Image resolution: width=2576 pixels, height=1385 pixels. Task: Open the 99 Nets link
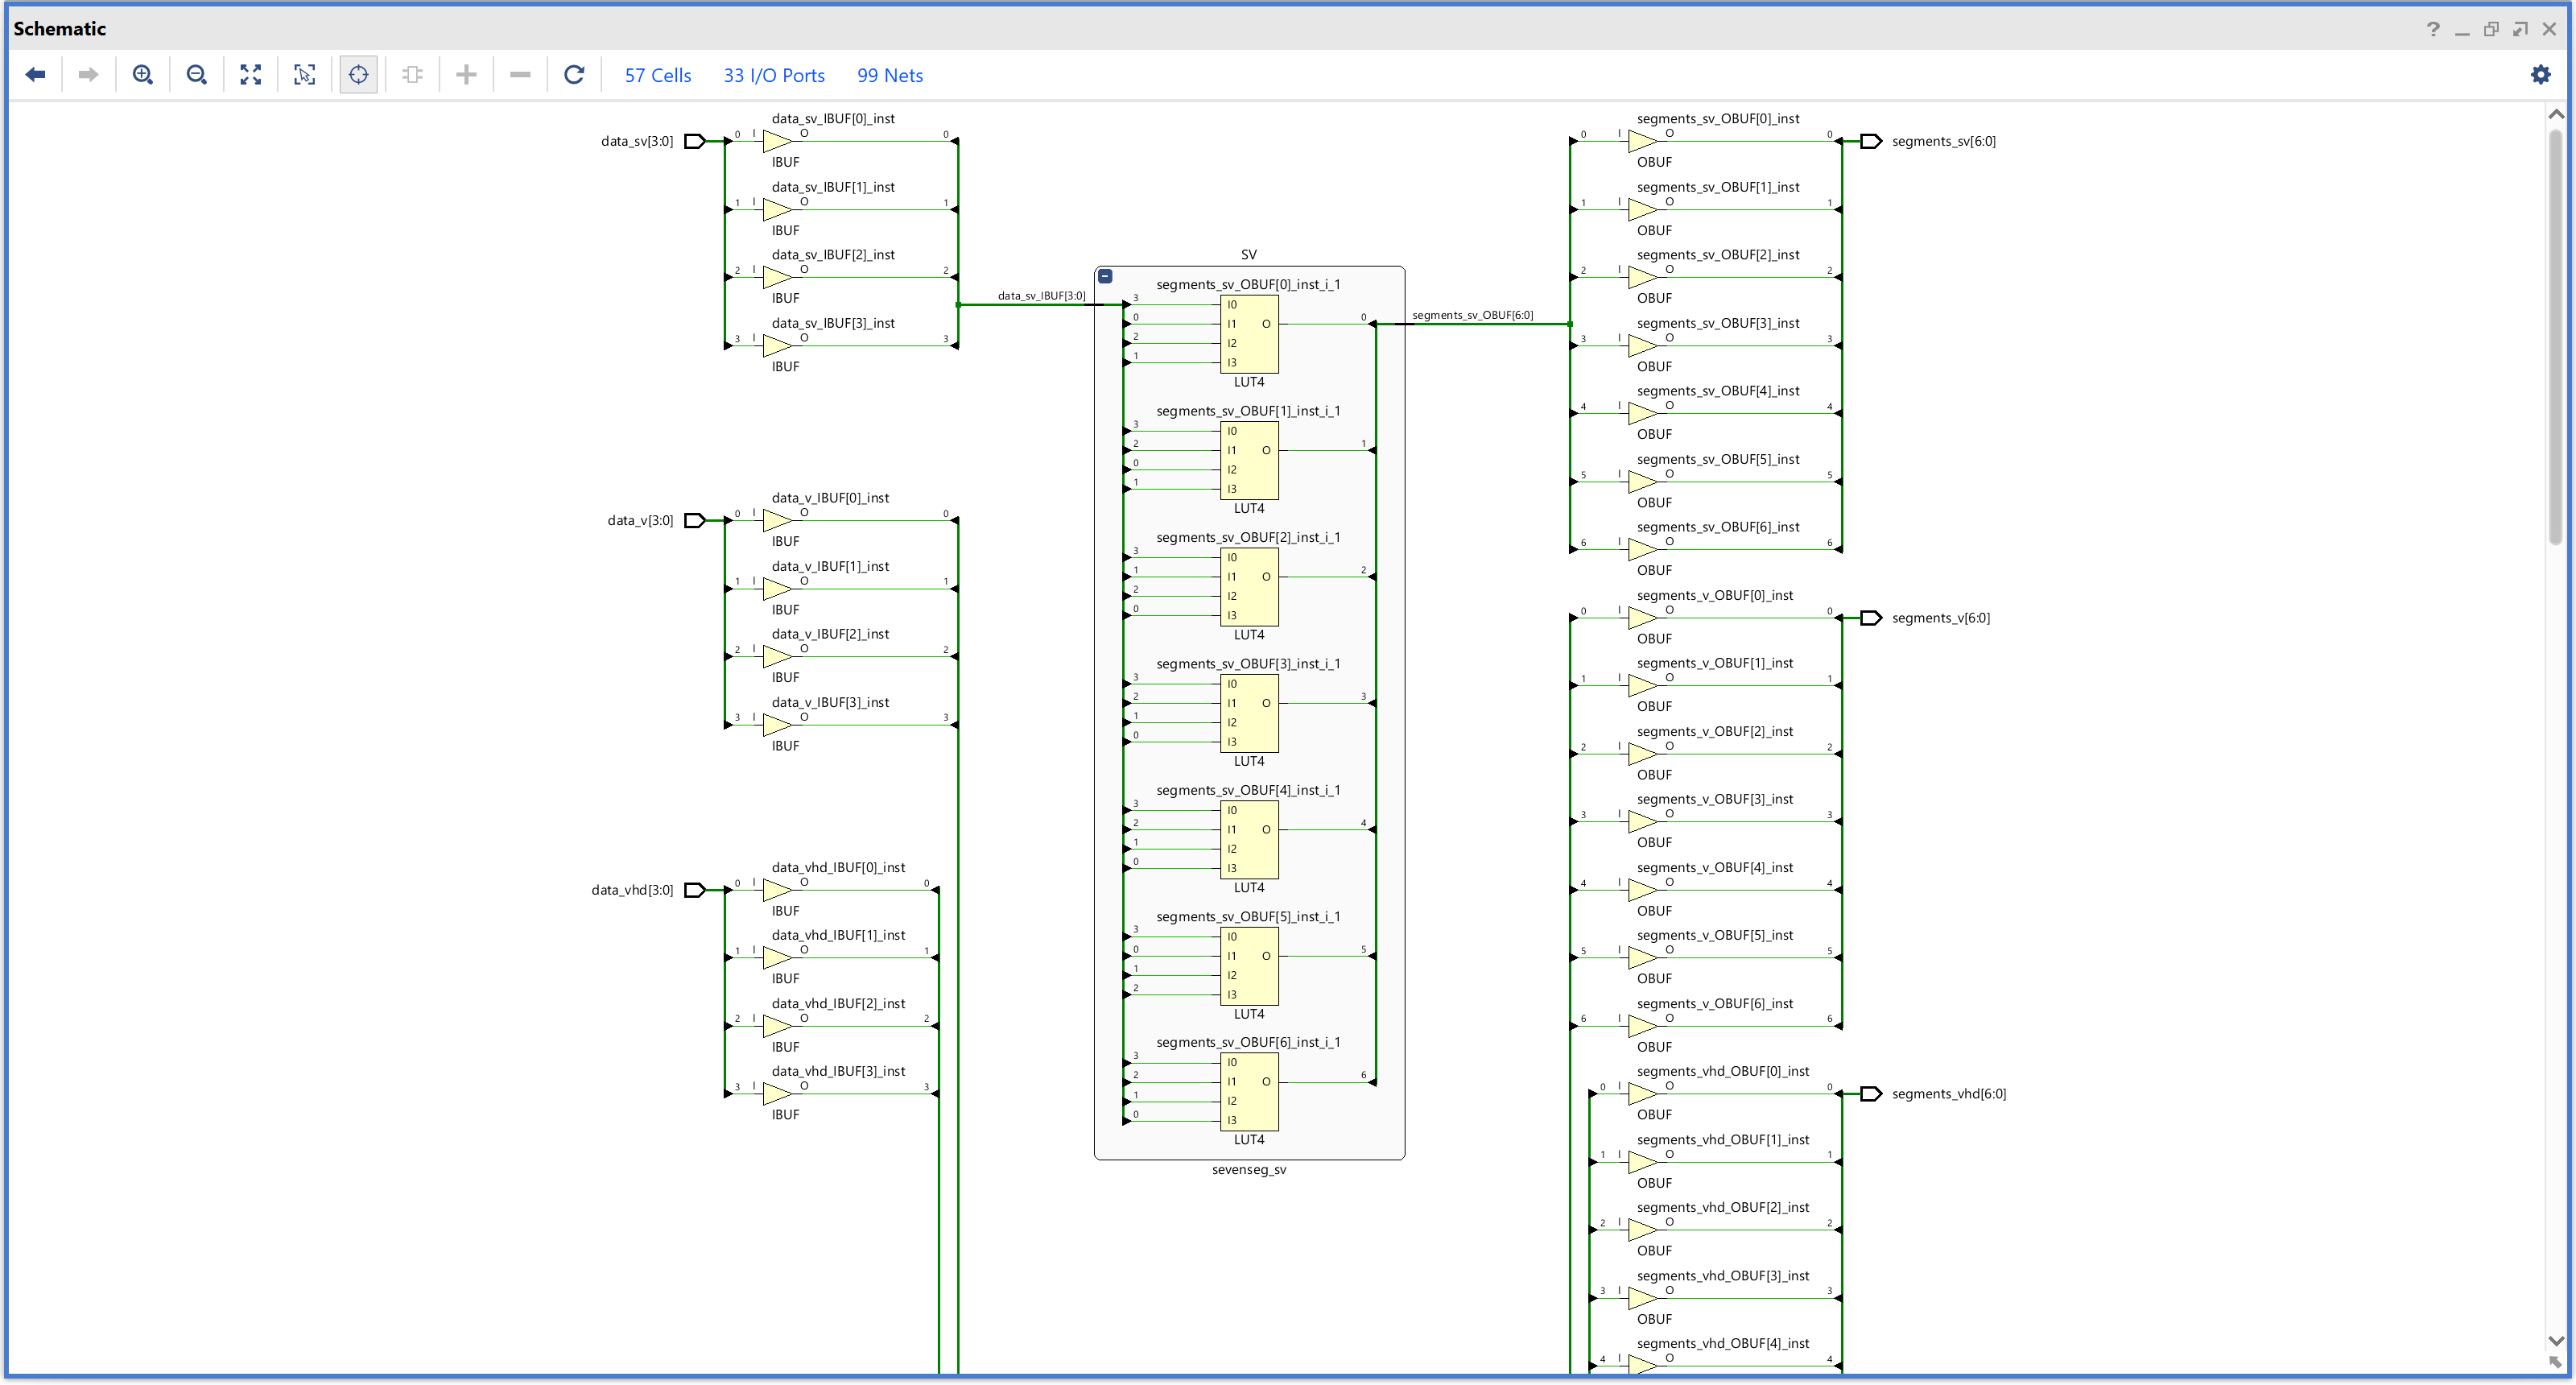pos(889,76)
